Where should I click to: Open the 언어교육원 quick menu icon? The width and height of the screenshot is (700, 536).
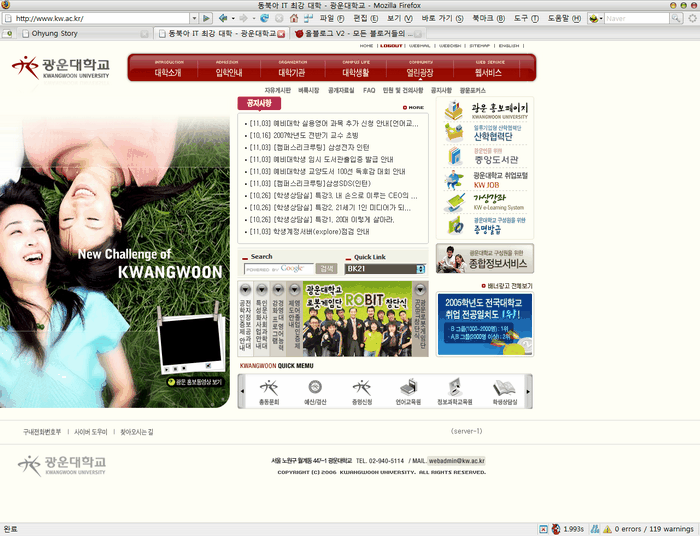[408, 391]
